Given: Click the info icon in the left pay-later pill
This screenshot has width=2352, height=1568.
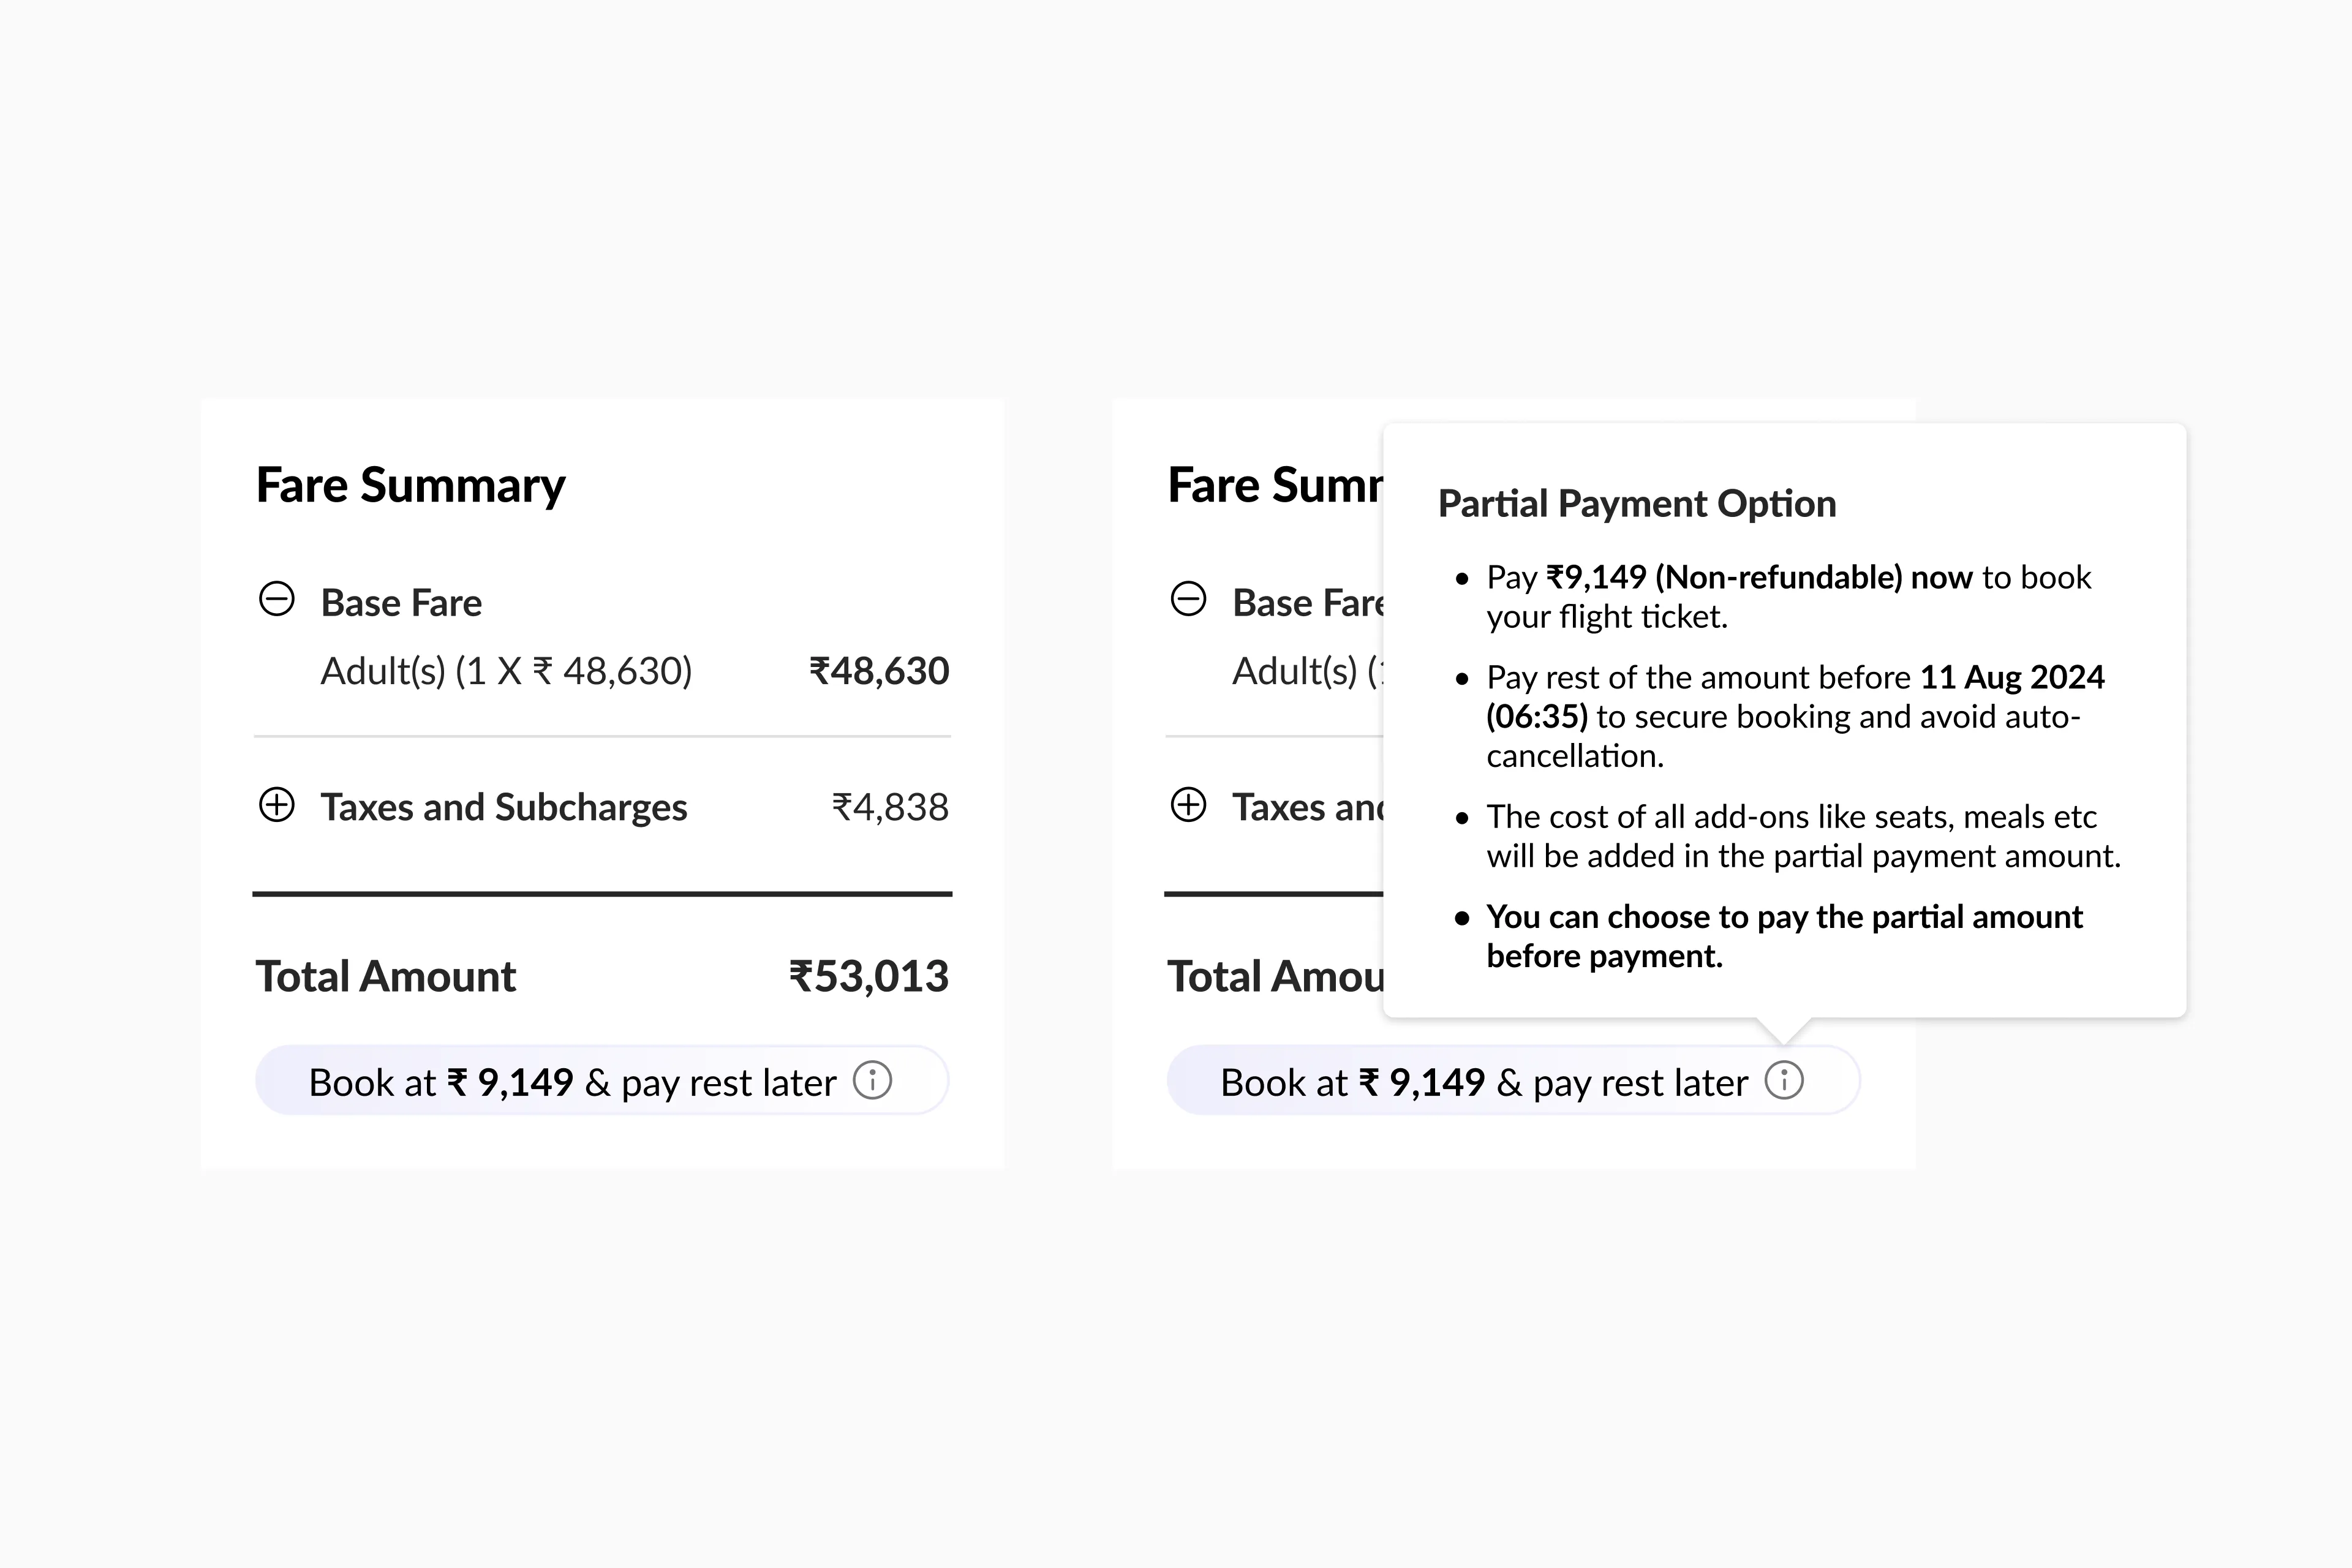Looking at the screenshot, I should tap(872, 1080).
